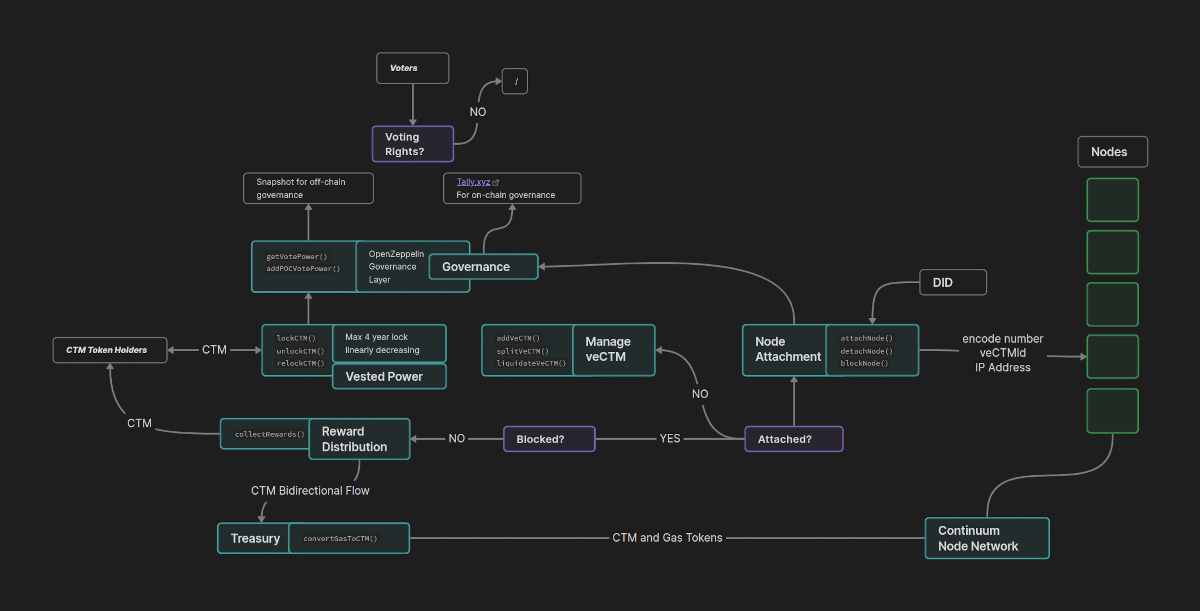Select the lowest green node box under Nodes
The image size is (1200, 611).
point(1112,411)
